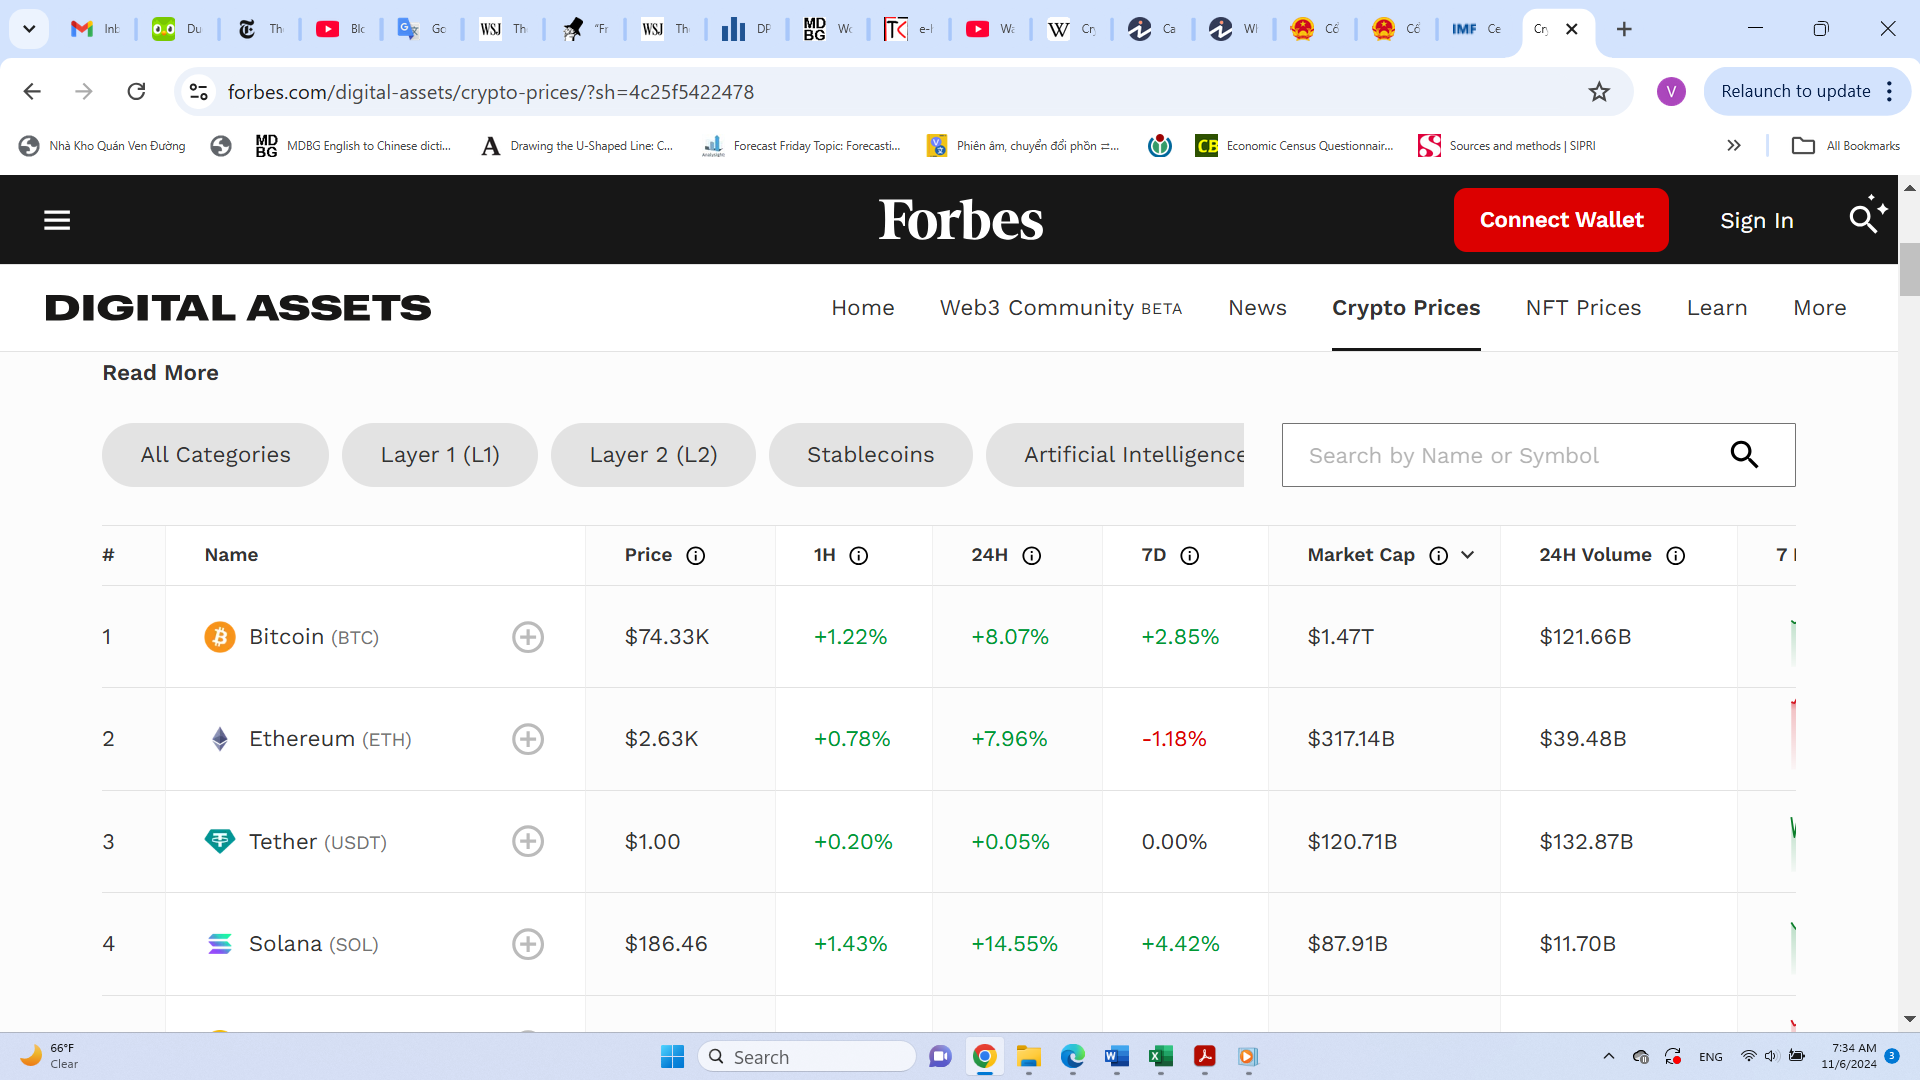Sort by Market Cap dropdown arrow

coord(1468,556)
